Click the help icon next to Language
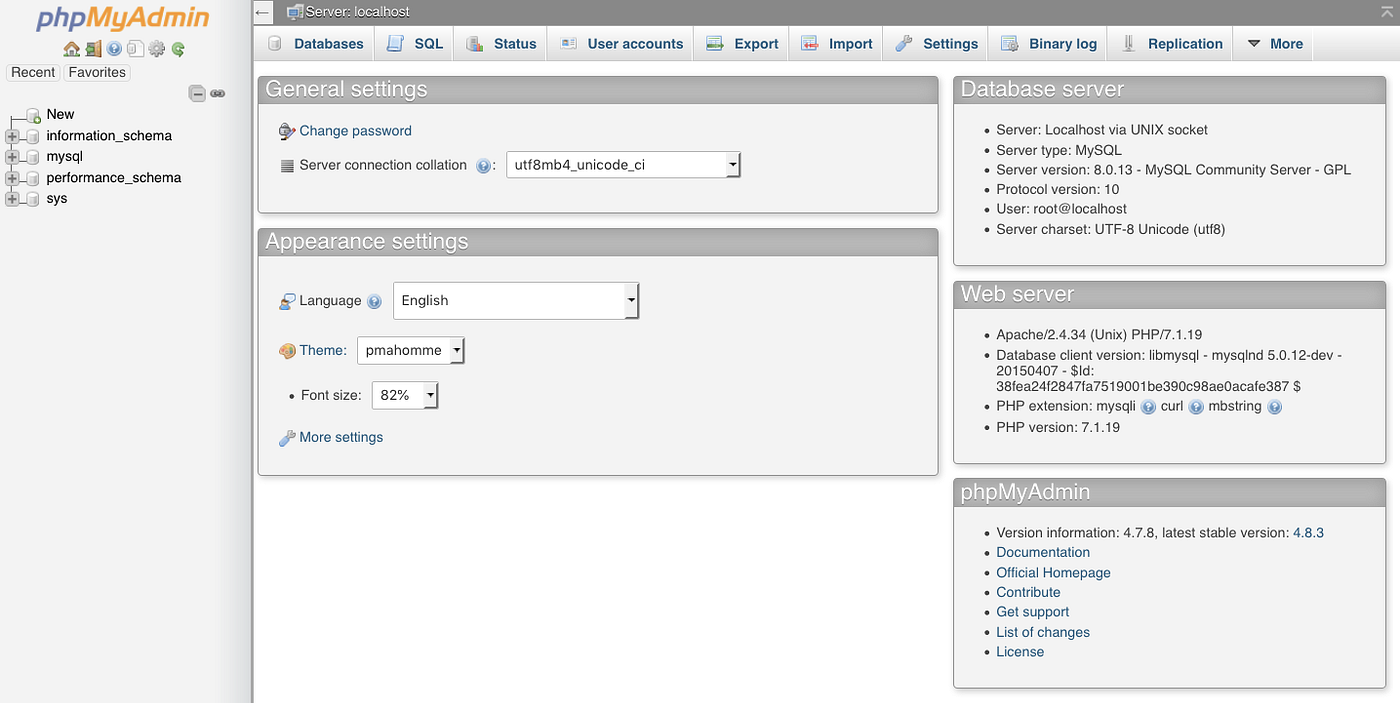This screenshot has height=703, width=1400. pyautogui.click(x=374, y=301)
